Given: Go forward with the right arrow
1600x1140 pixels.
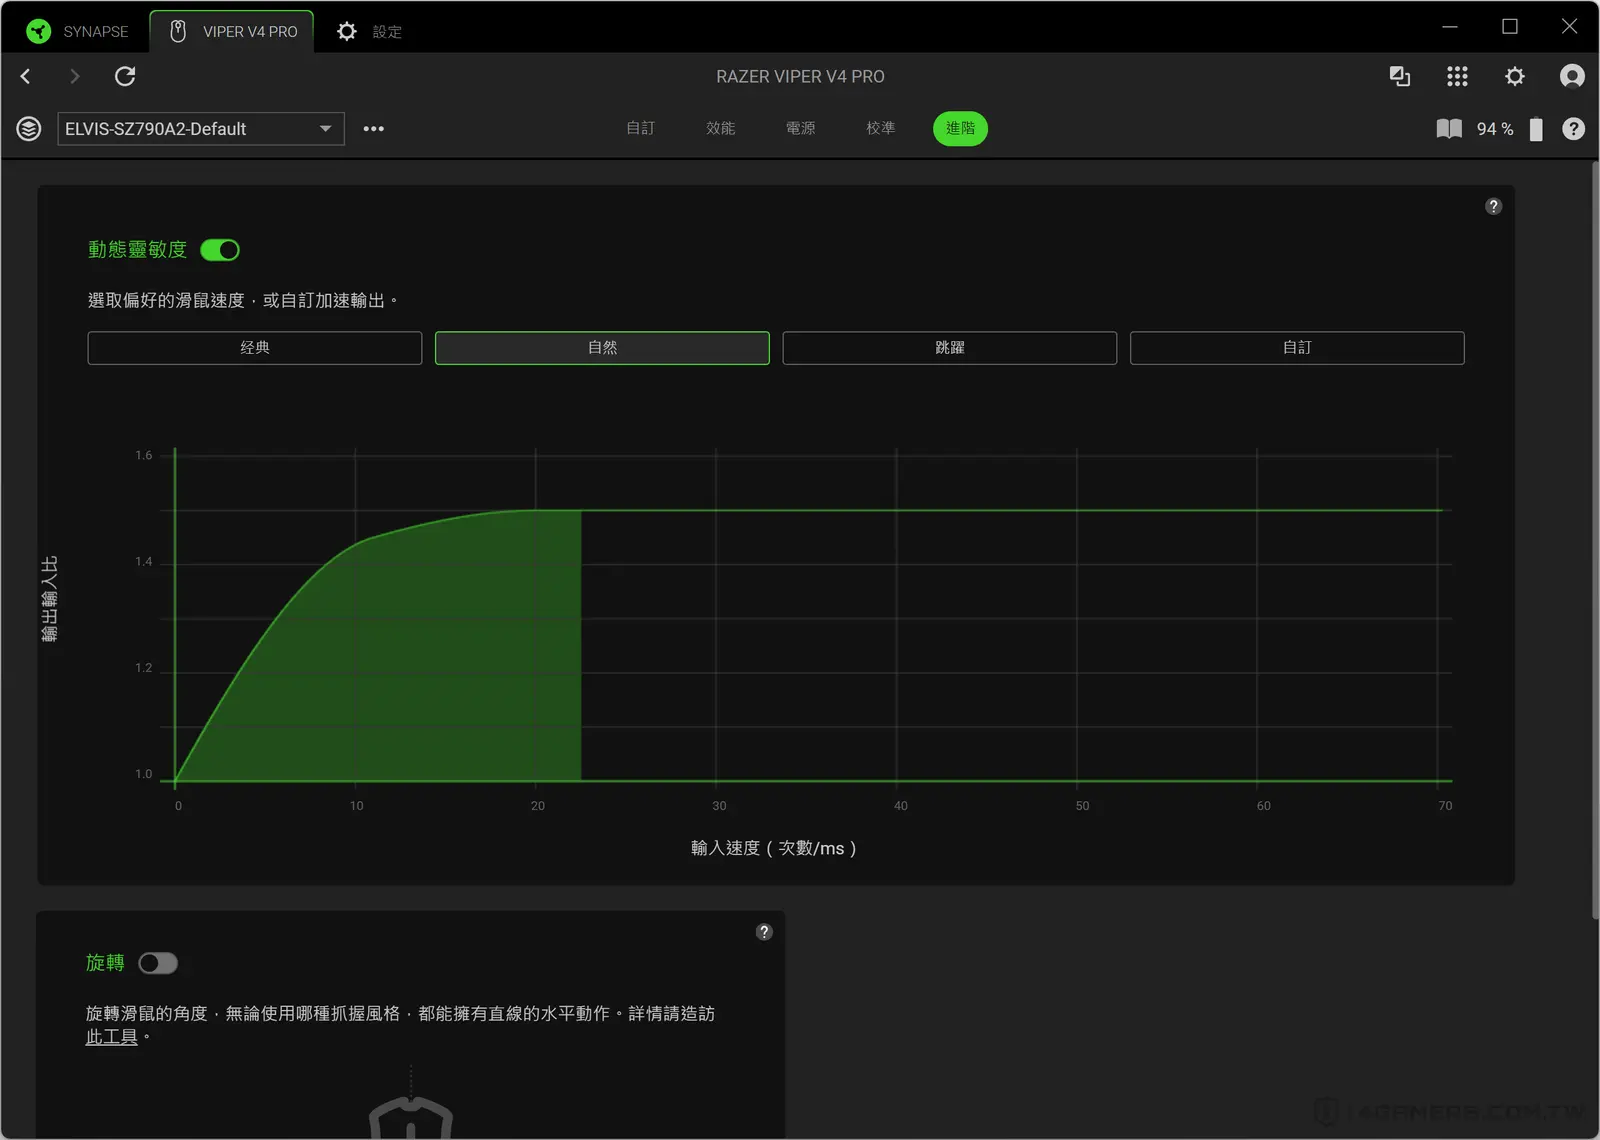Looking at the screenshot, I should point(74,76).
